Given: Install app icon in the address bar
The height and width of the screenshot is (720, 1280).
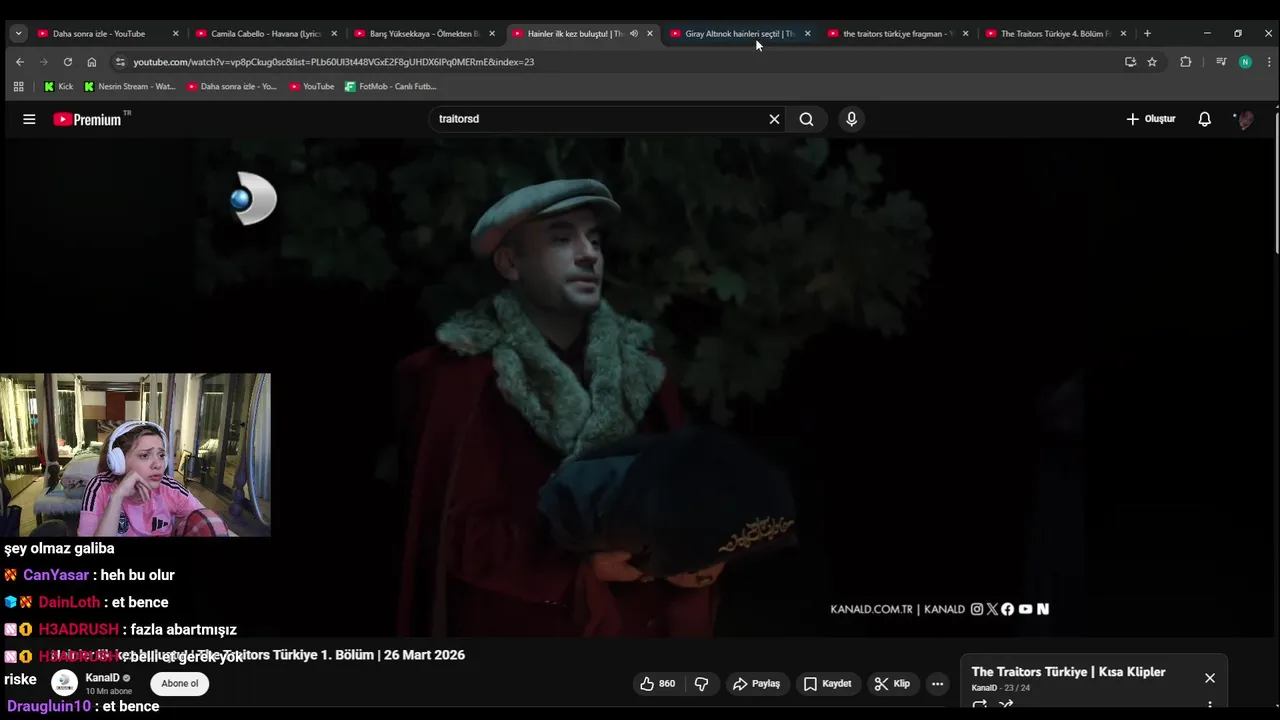Looking at the screenshot, I should (x=1130, y=62).
